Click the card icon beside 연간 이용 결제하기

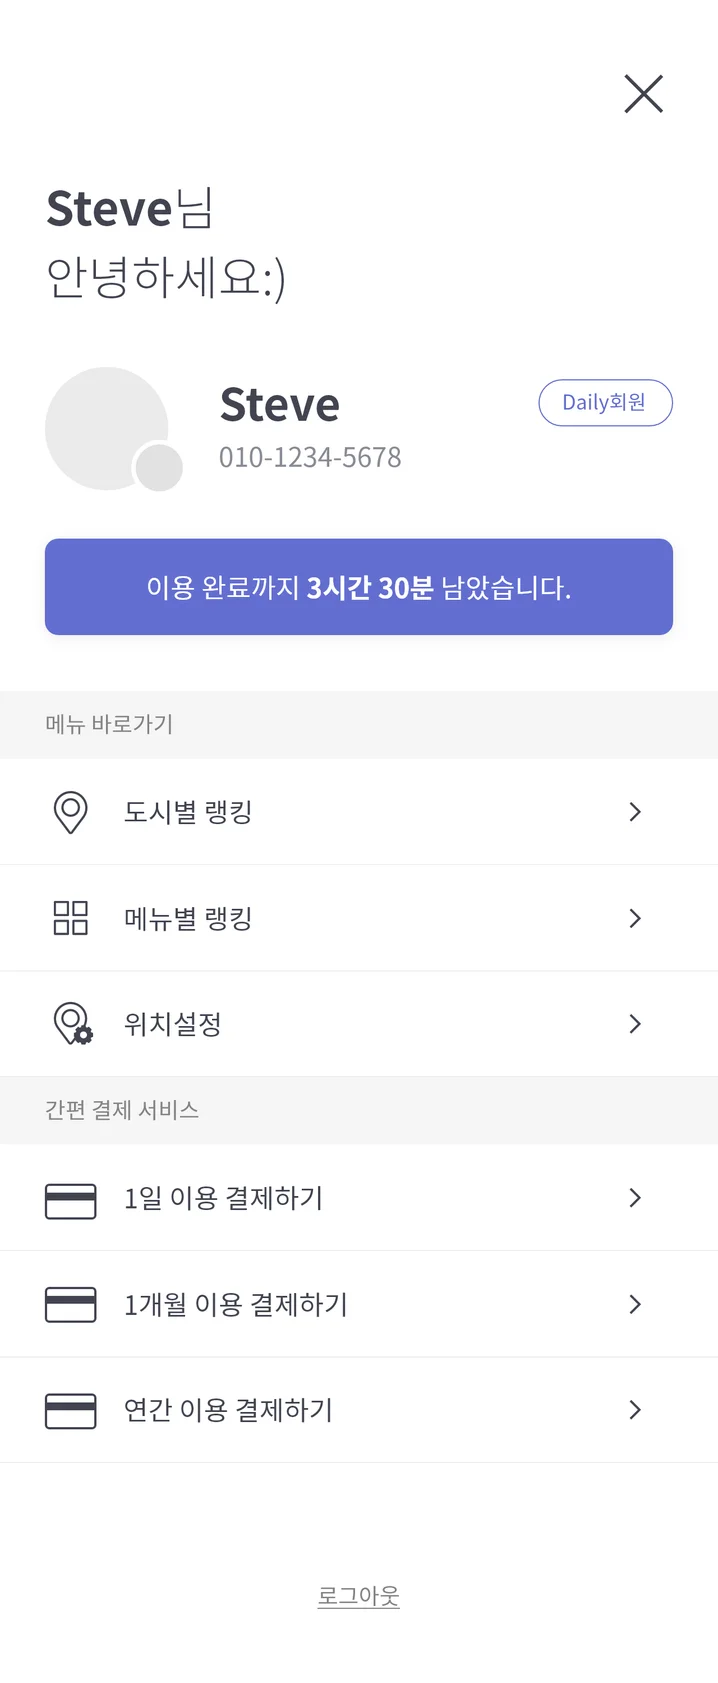[x=70, y=1410]
